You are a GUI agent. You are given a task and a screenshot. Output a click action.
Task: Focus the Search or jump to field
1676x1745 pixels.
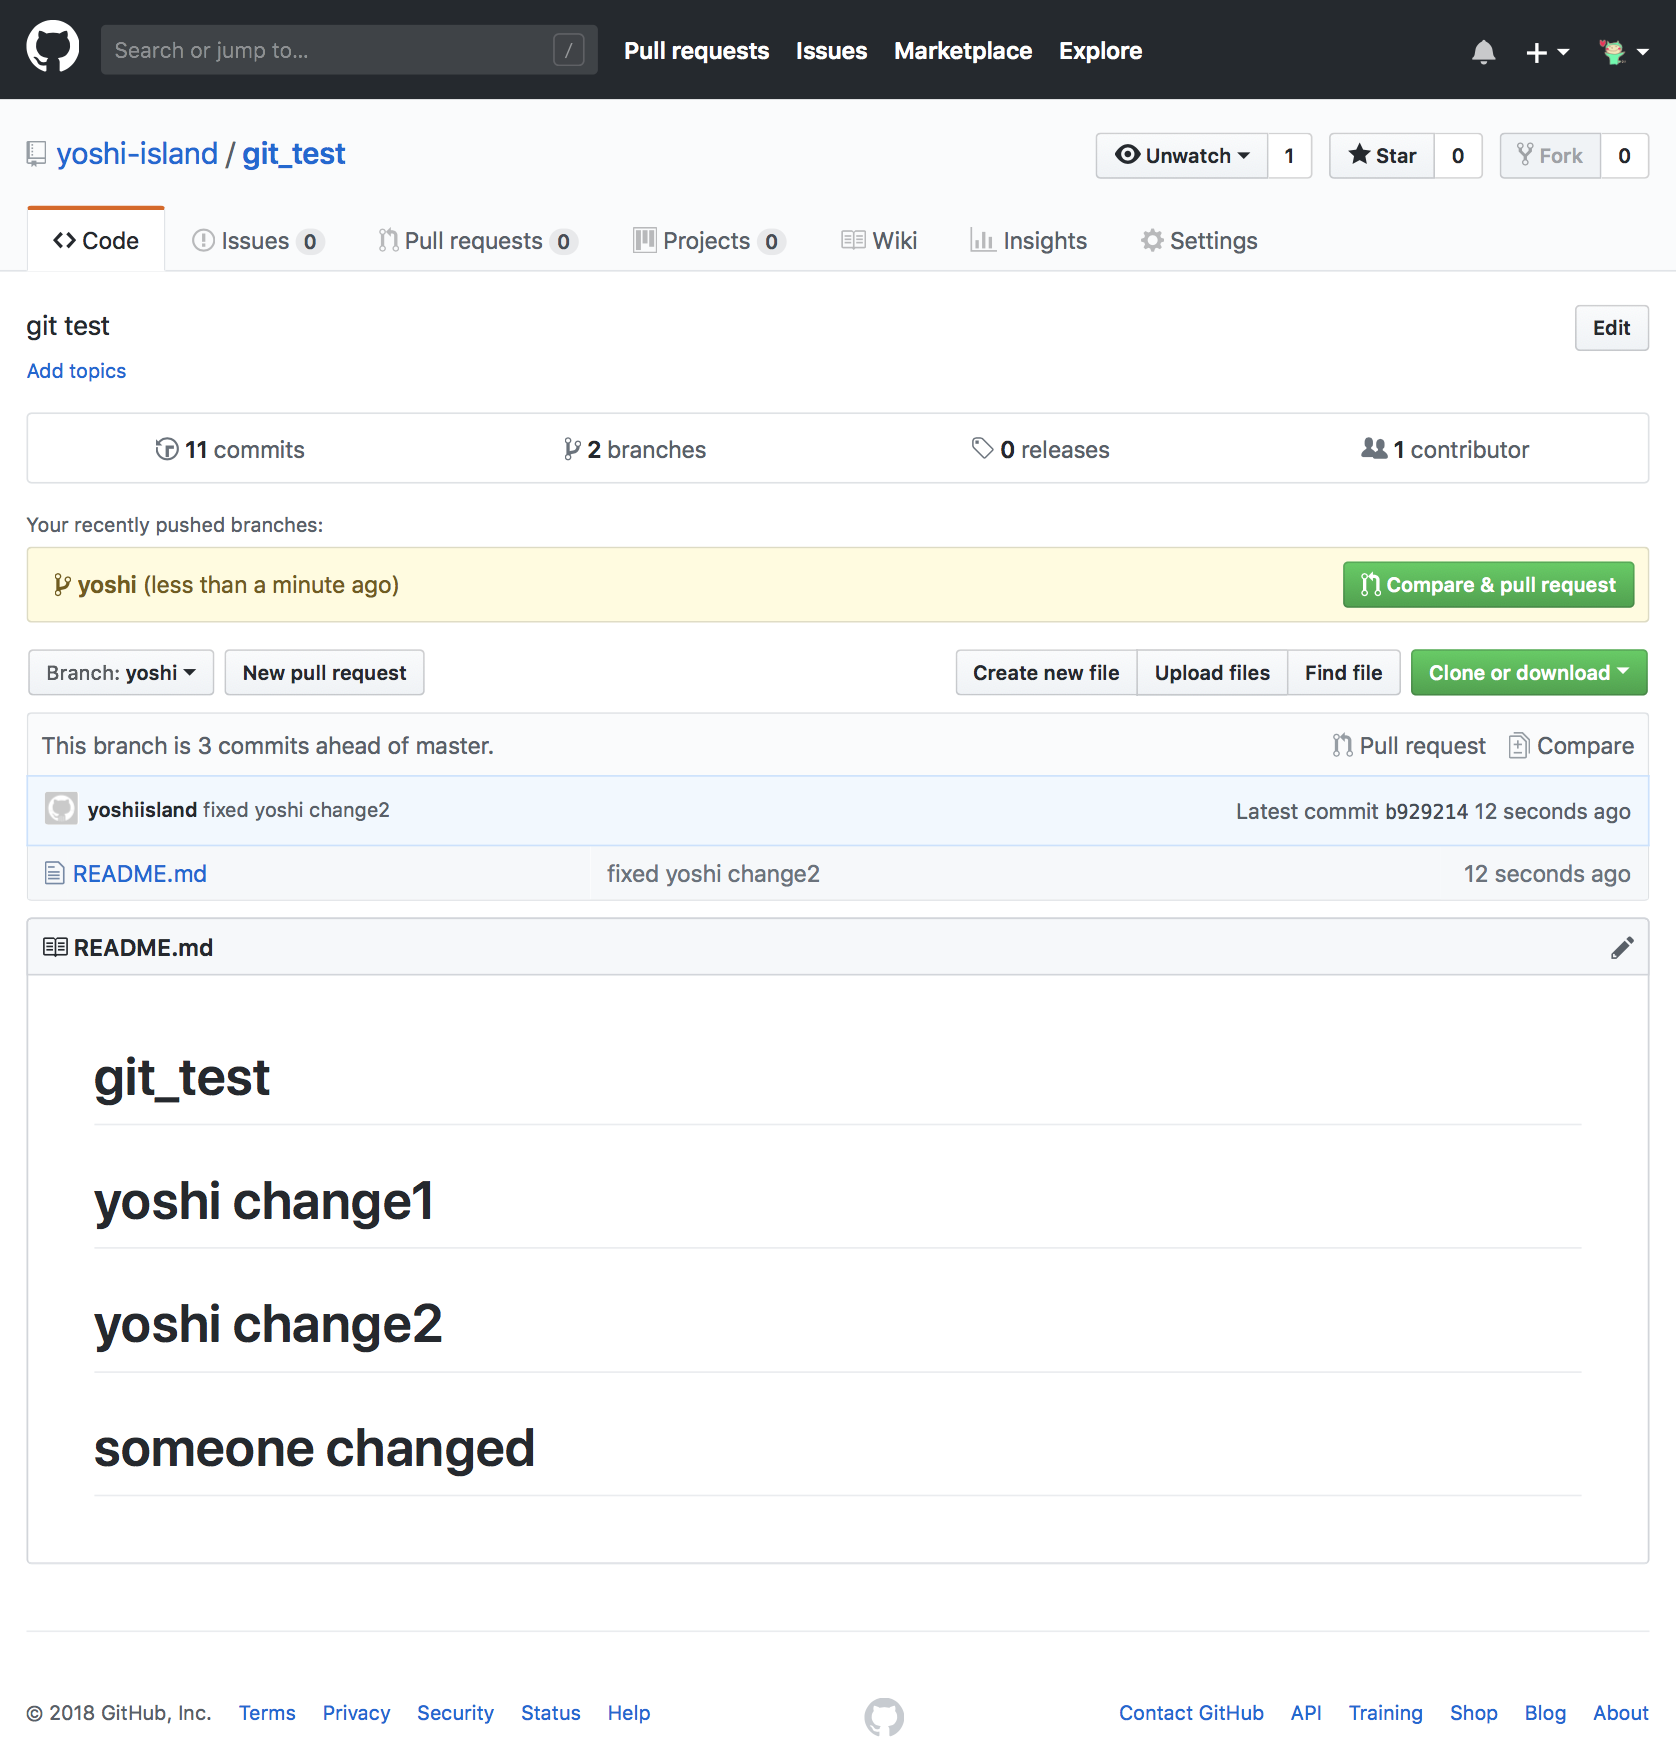point(349,50)
